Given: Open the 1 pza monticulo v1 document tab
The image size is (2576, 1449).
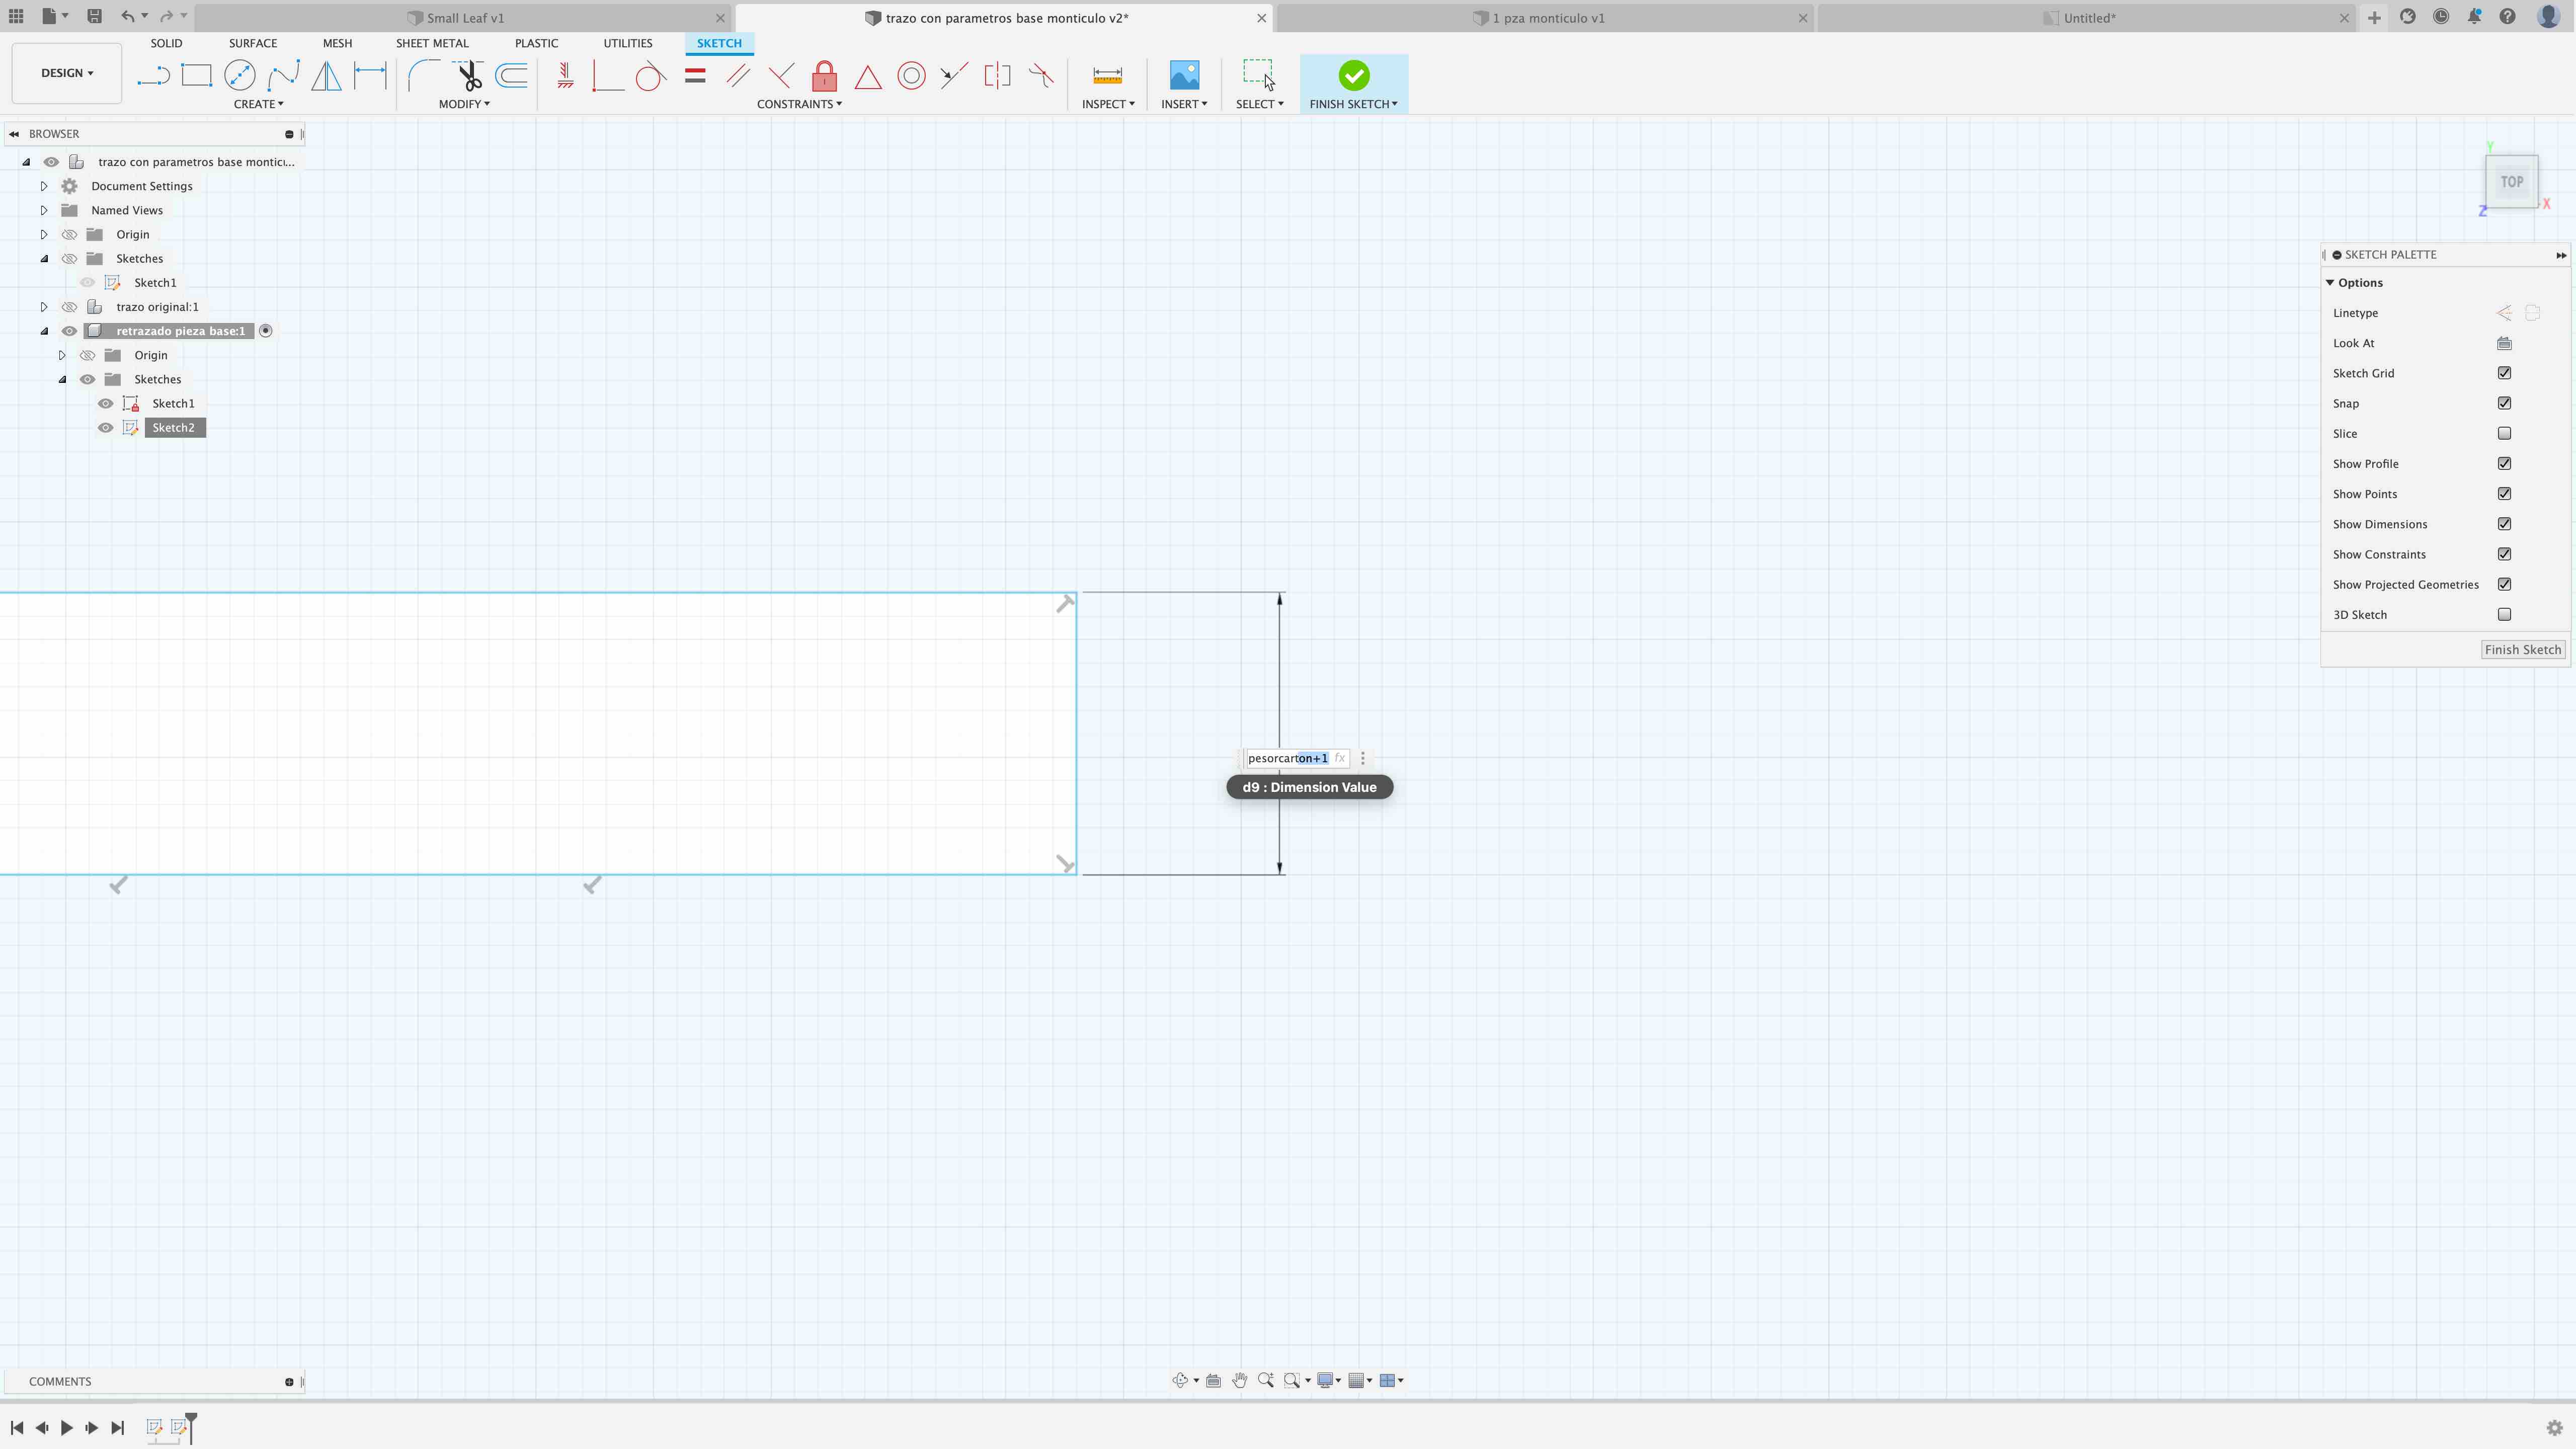Looking at the screenshot, I should (x=1547, y=18).
